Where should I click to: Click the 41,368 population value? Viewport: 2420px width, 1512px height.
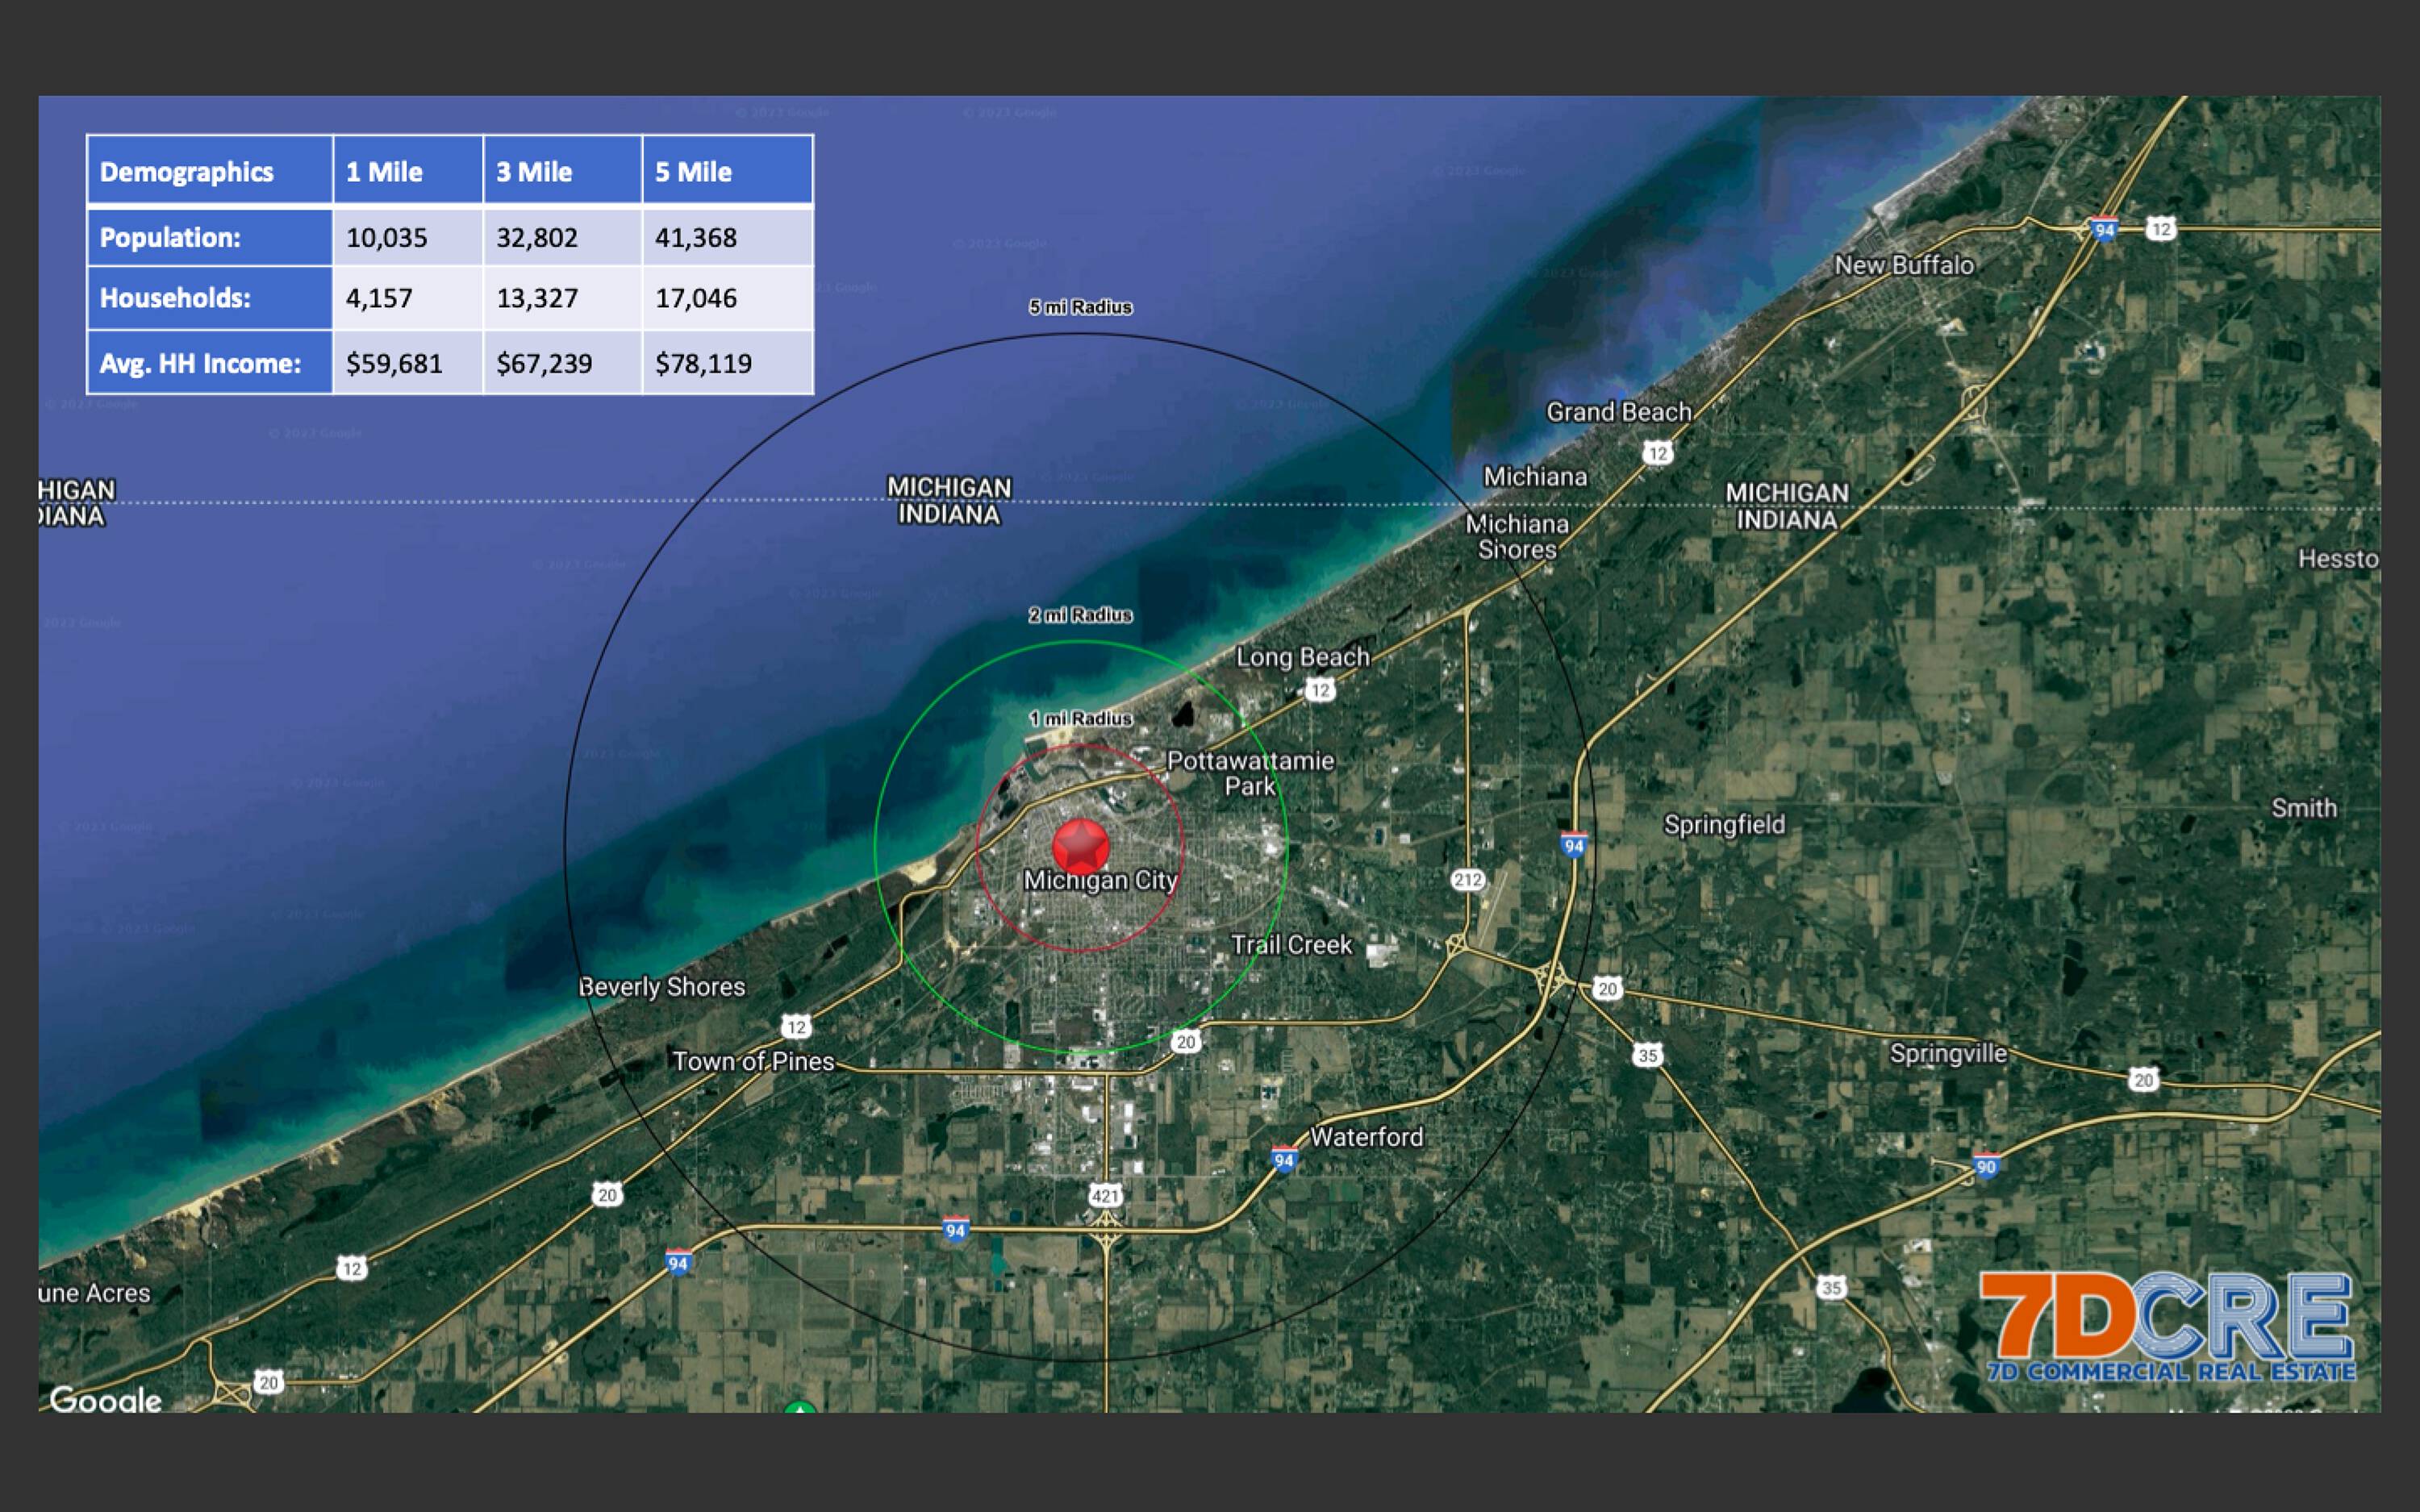[x=696, y=238]
